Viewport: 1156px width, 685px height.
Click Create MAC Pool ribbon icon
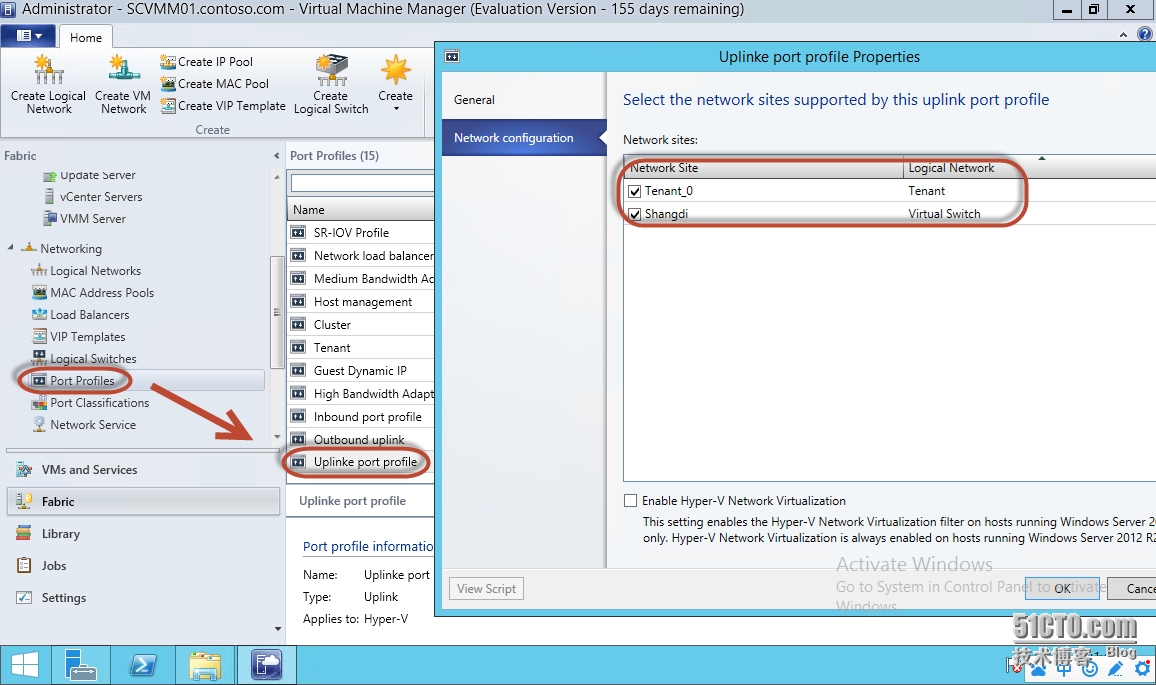pos(168,84)
